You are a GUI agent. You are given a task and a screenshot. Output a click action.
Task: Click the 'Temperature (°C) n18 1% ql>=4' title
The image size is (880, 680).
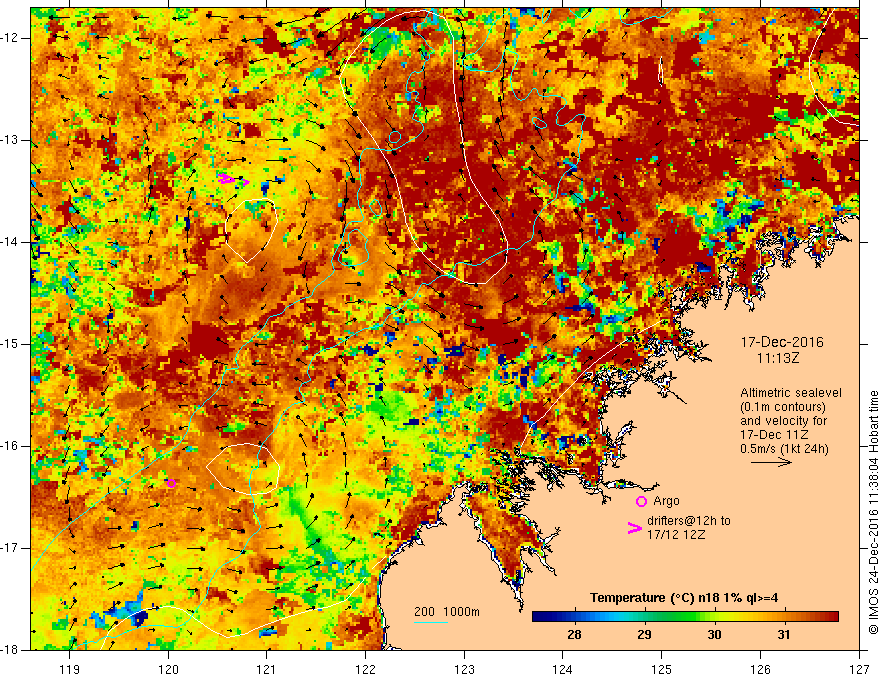click(x=684, y=598)
